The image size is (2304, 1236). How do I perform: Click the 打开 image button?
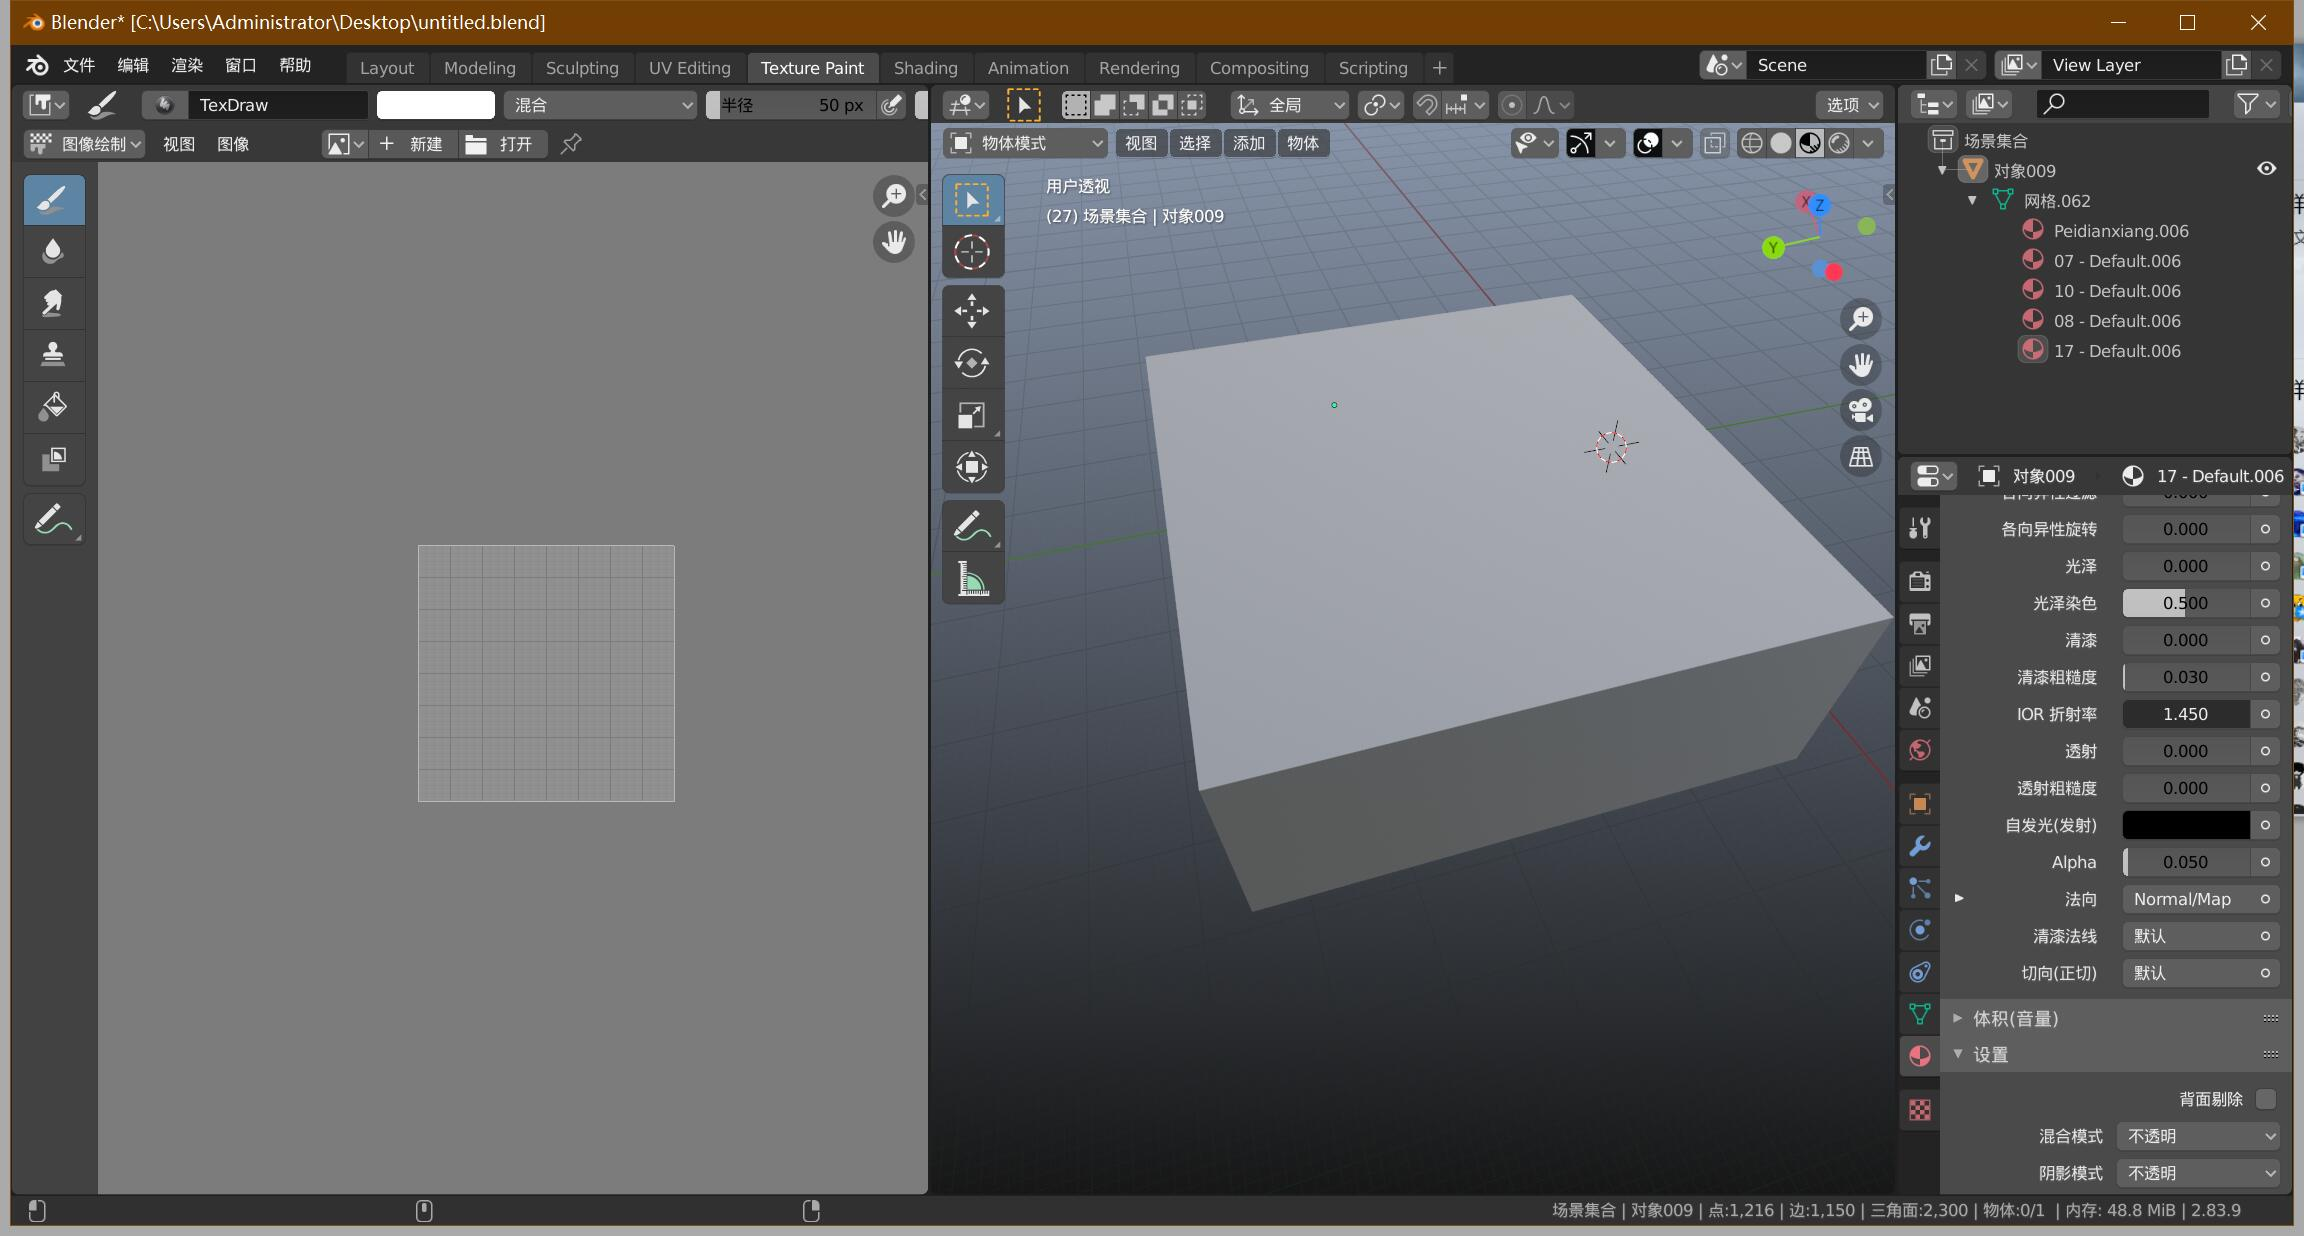coord(503,144)
